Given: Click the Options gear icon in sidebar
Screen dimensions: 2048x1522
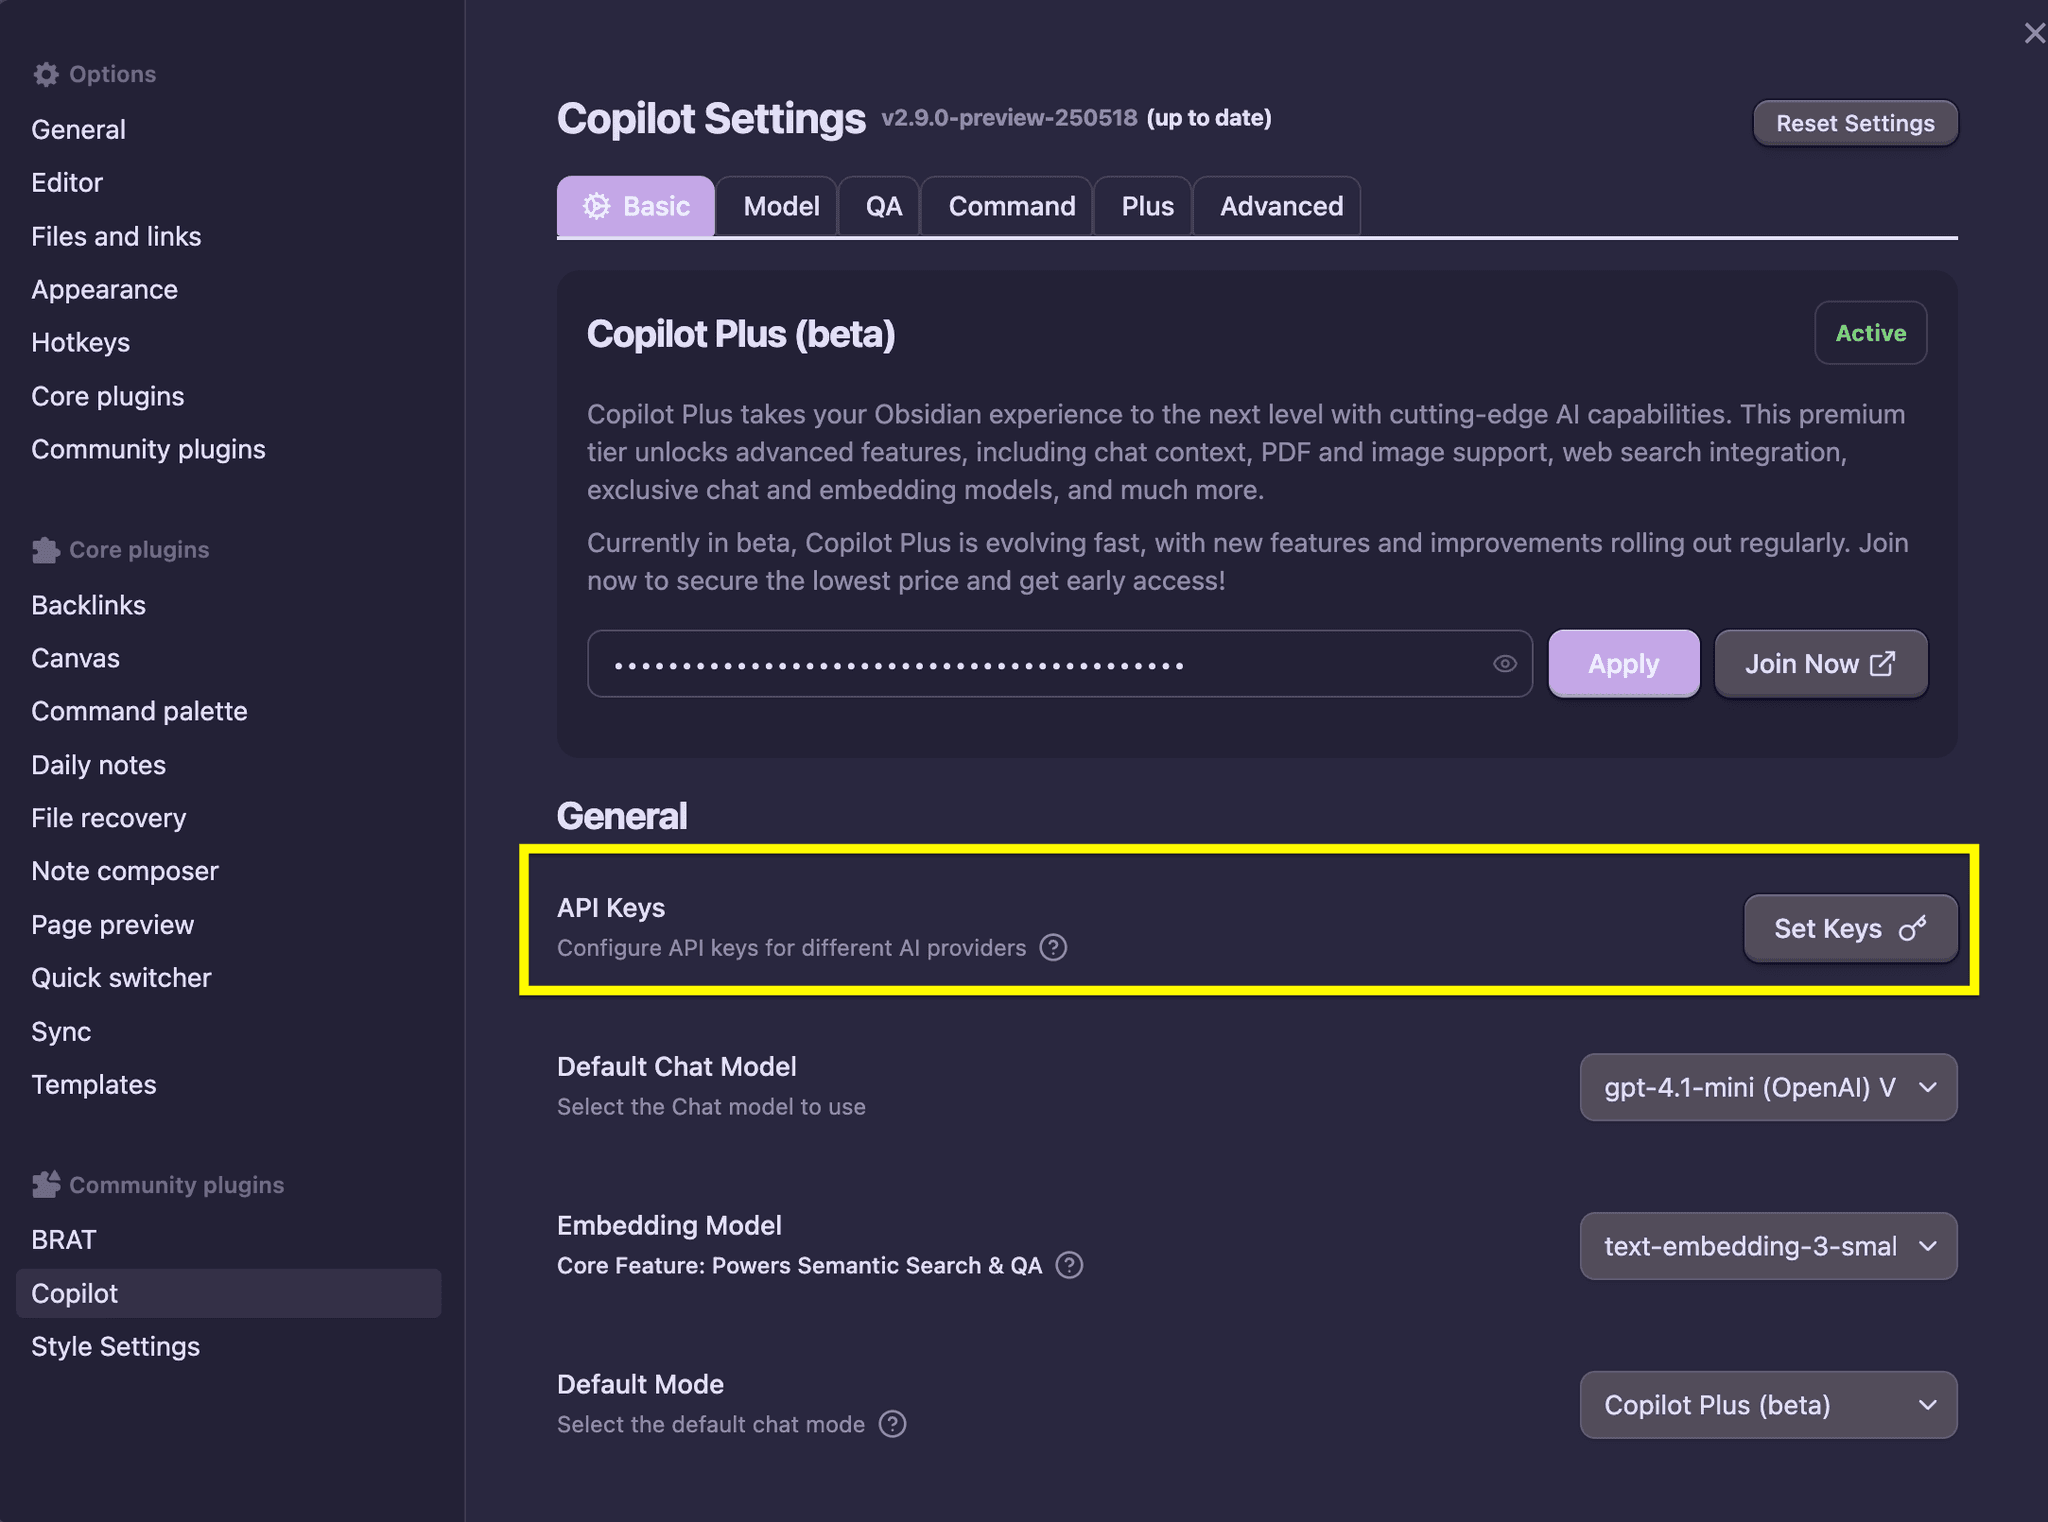Looking at the screenshot, I should 45,73.
